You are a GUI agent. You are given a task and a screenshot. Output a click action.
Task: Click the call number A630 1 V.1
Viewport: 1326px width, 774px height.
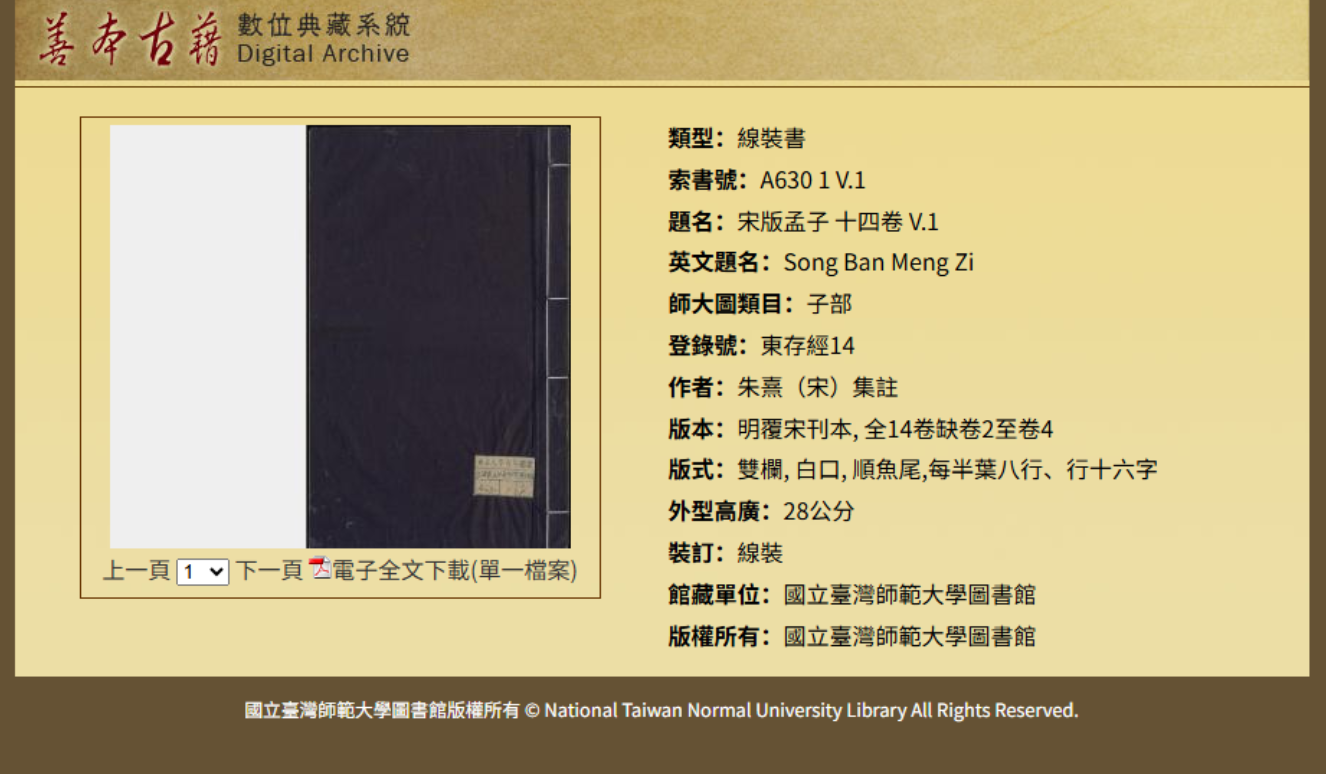click(x=813, y=180)
